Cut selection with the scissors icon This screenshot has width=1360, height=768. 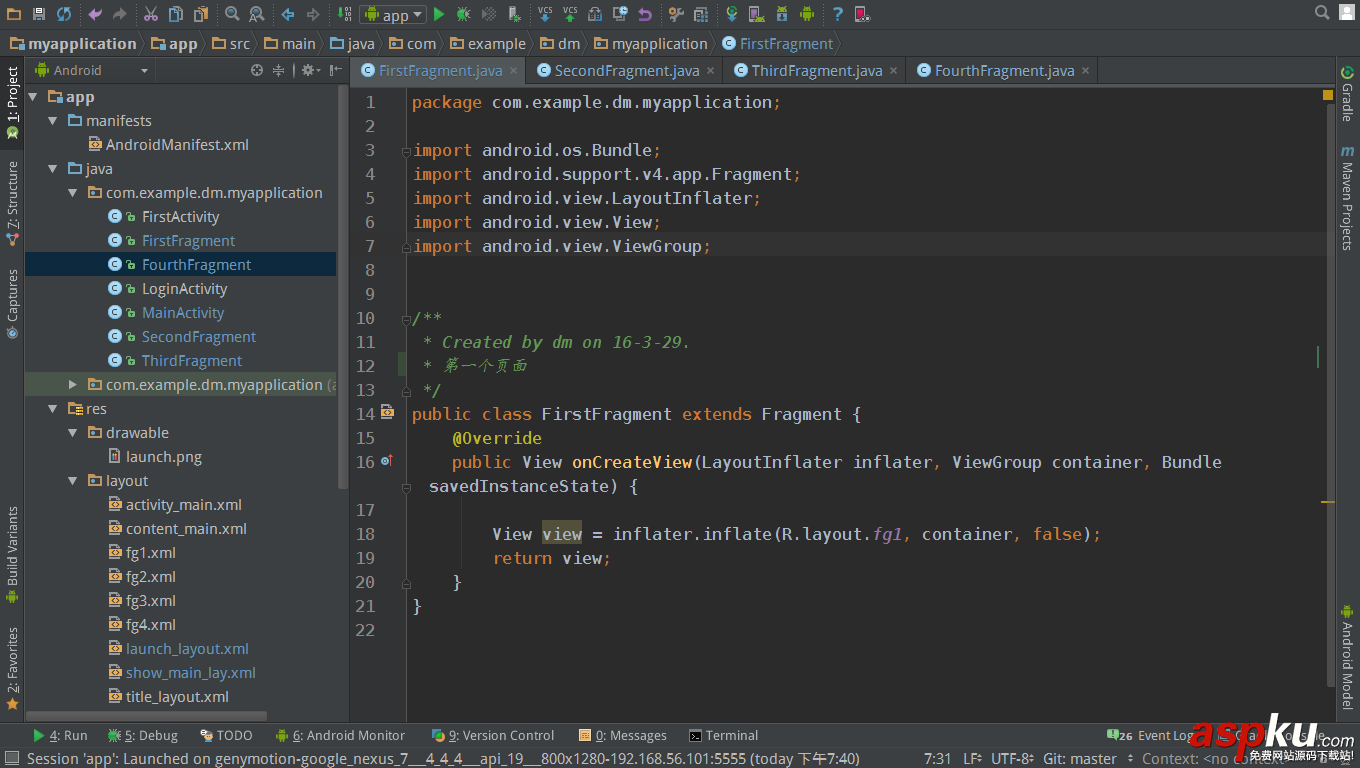(150, 14)
